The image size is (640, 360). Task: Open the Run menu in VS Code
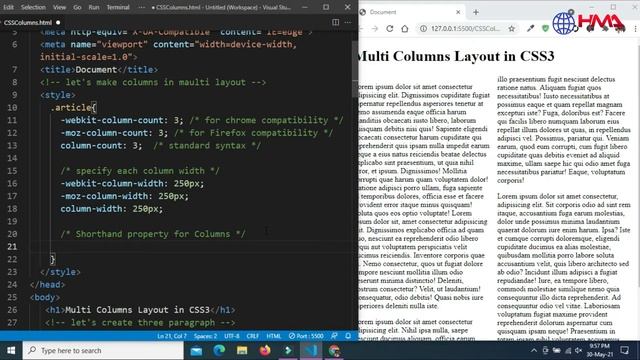(94, 7)
